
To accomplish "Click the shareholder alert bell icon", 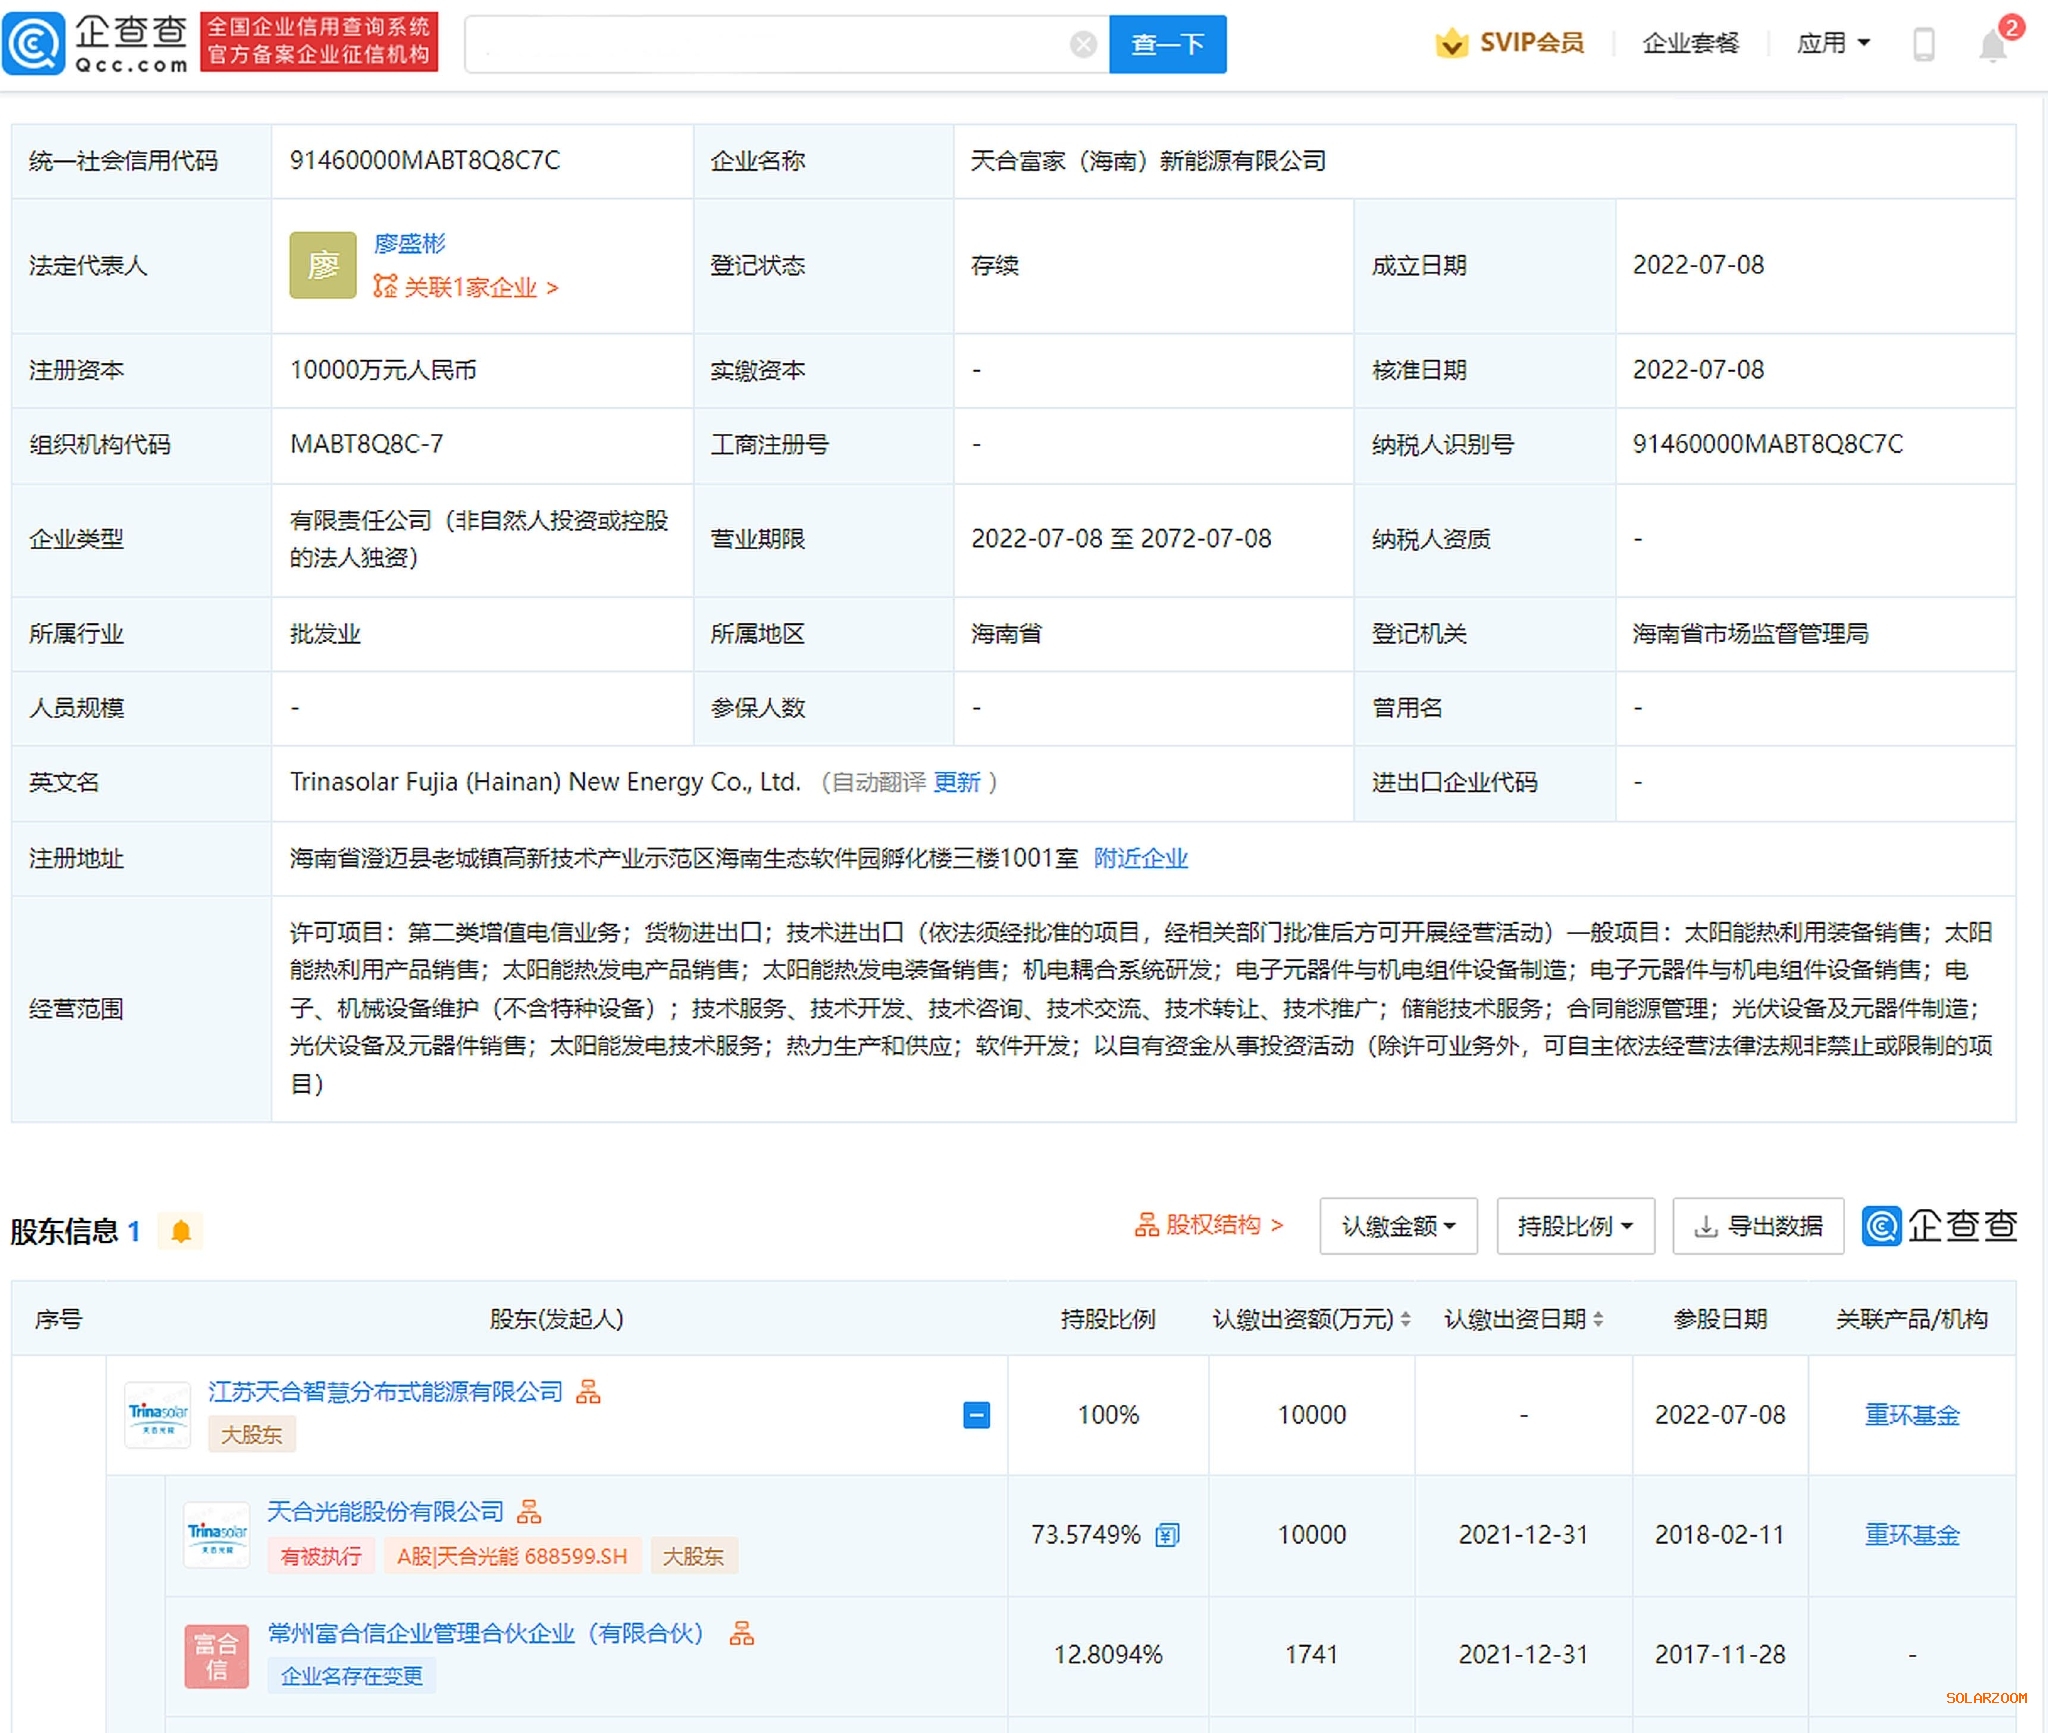I will [181, 1231].
